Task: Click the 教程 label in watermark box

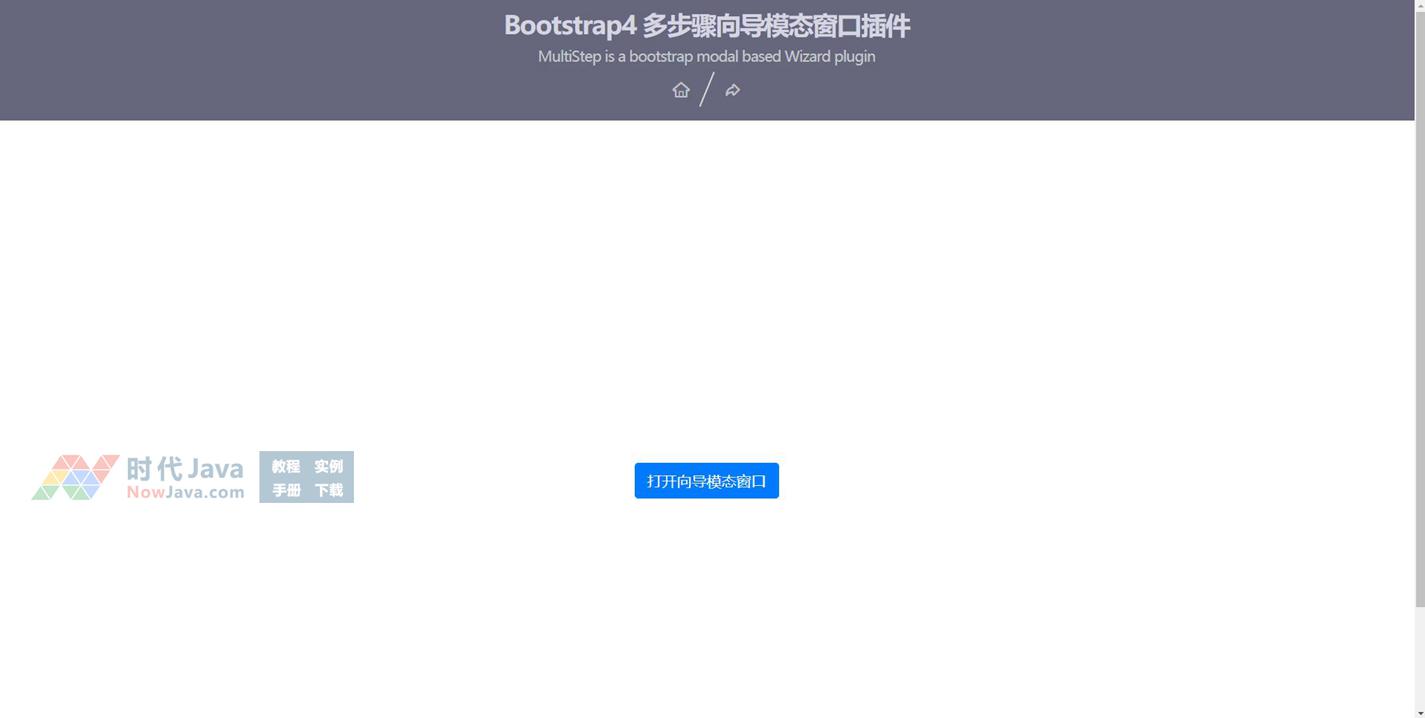Action: coord(286,466)
